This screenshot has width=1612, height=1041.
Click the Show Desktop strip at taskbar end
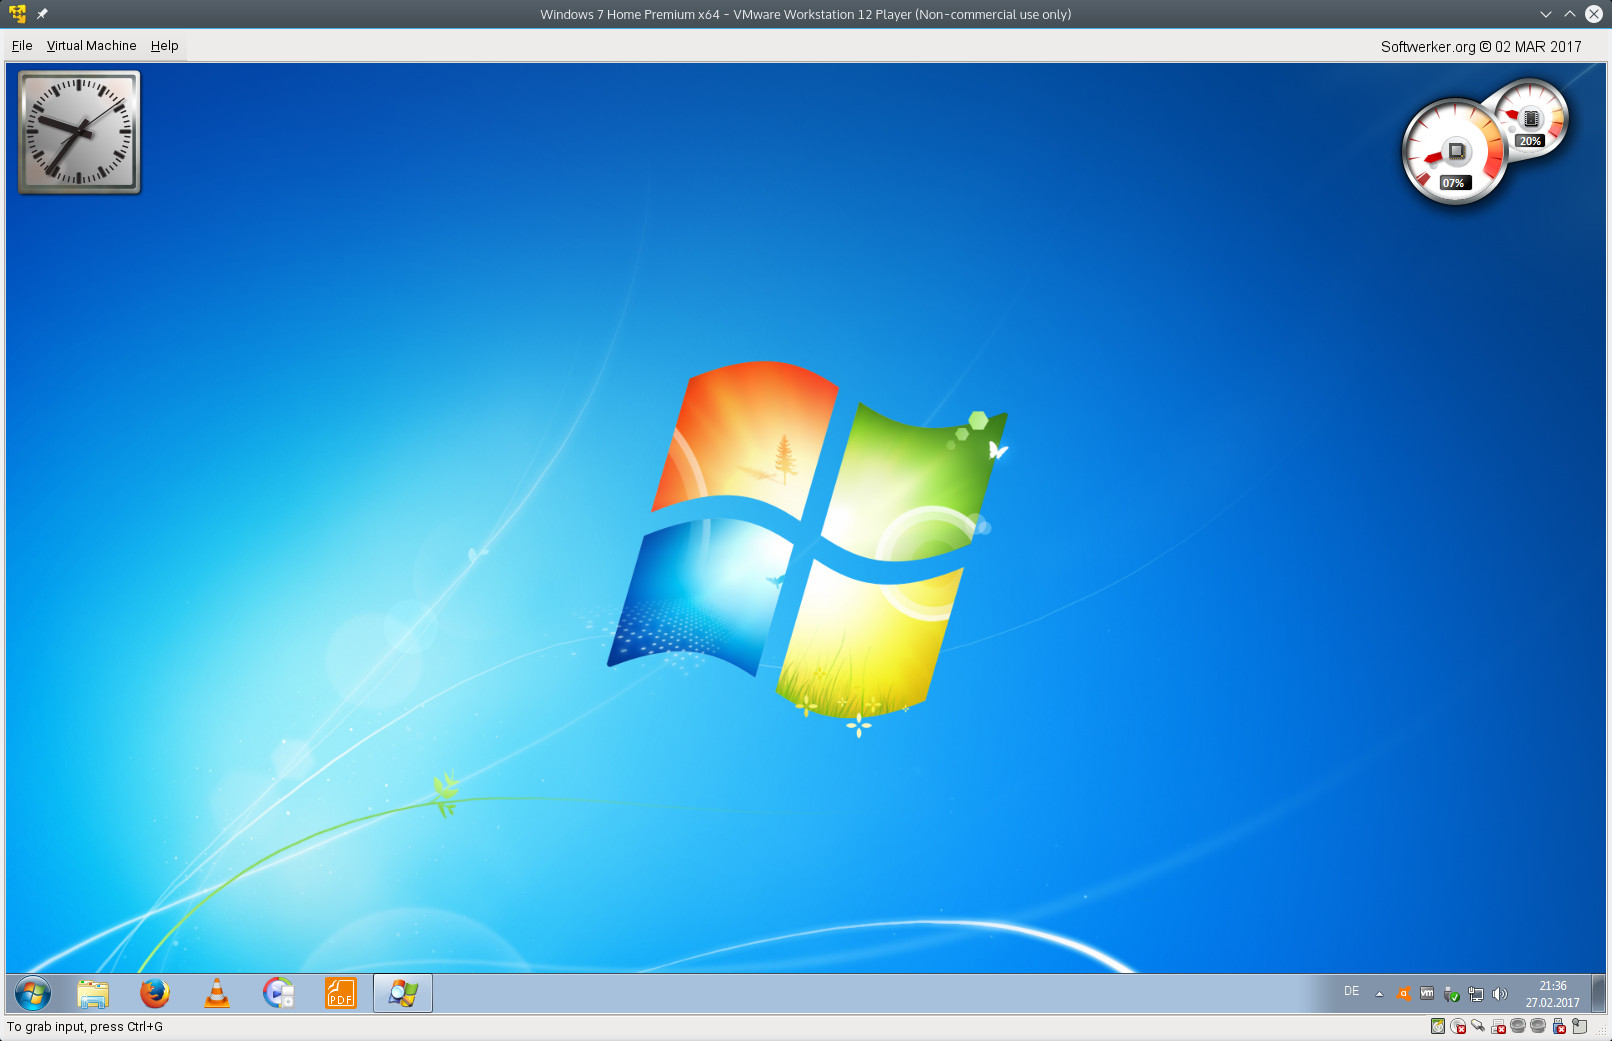pyautogui.click(x=1599, y=994)
